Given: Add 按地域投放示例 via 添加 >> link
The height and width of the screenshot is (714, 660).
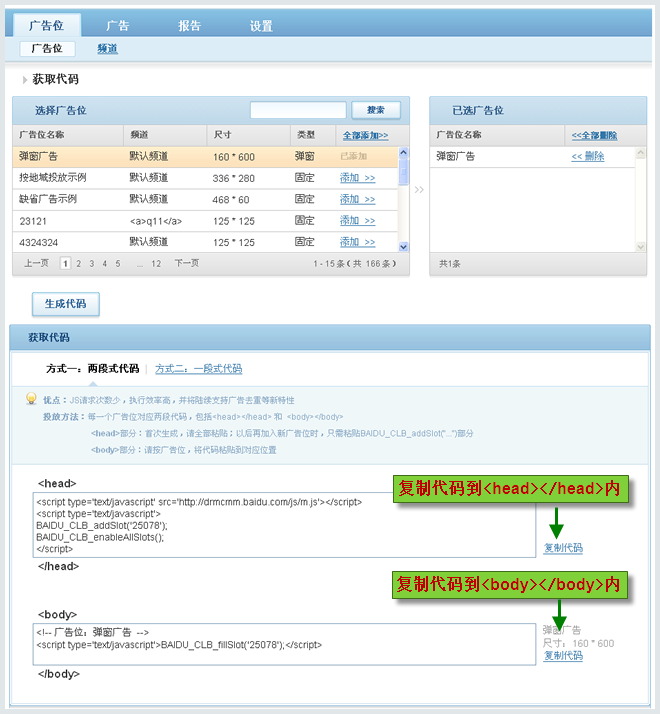Looking at the screenshot, I should pos(358,178).
